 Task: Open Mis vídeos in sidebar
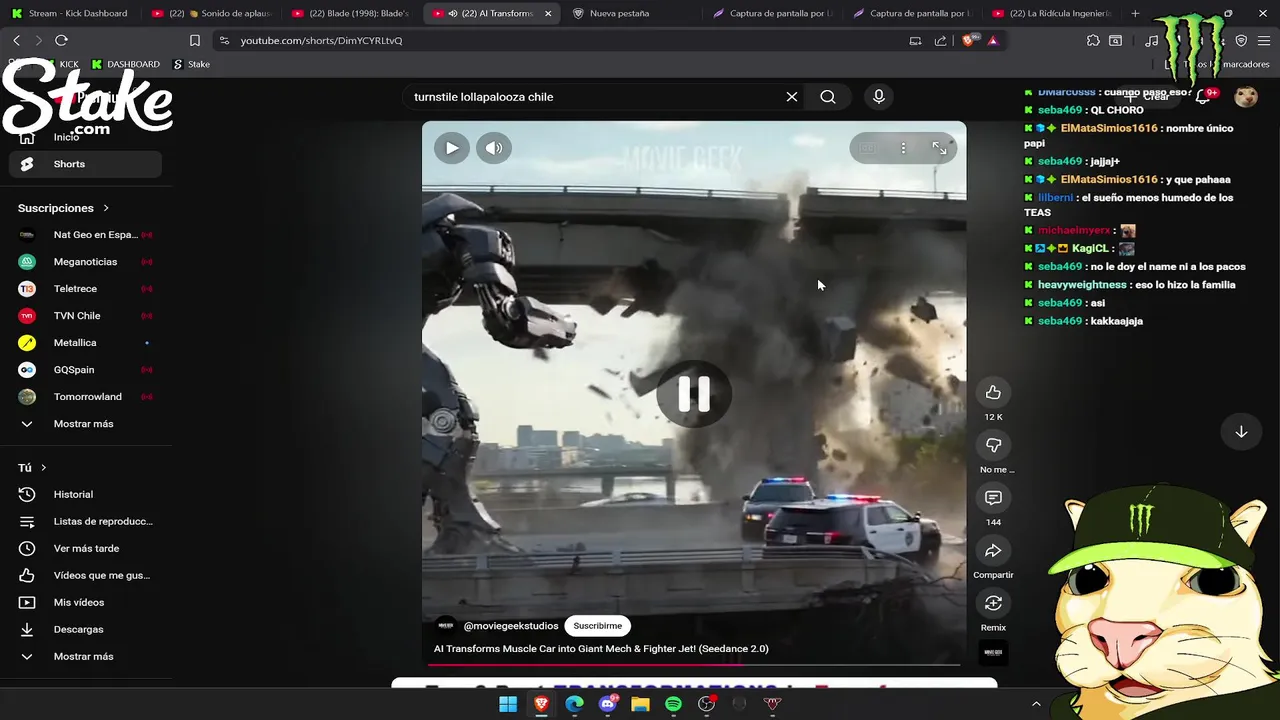point(85,602)
